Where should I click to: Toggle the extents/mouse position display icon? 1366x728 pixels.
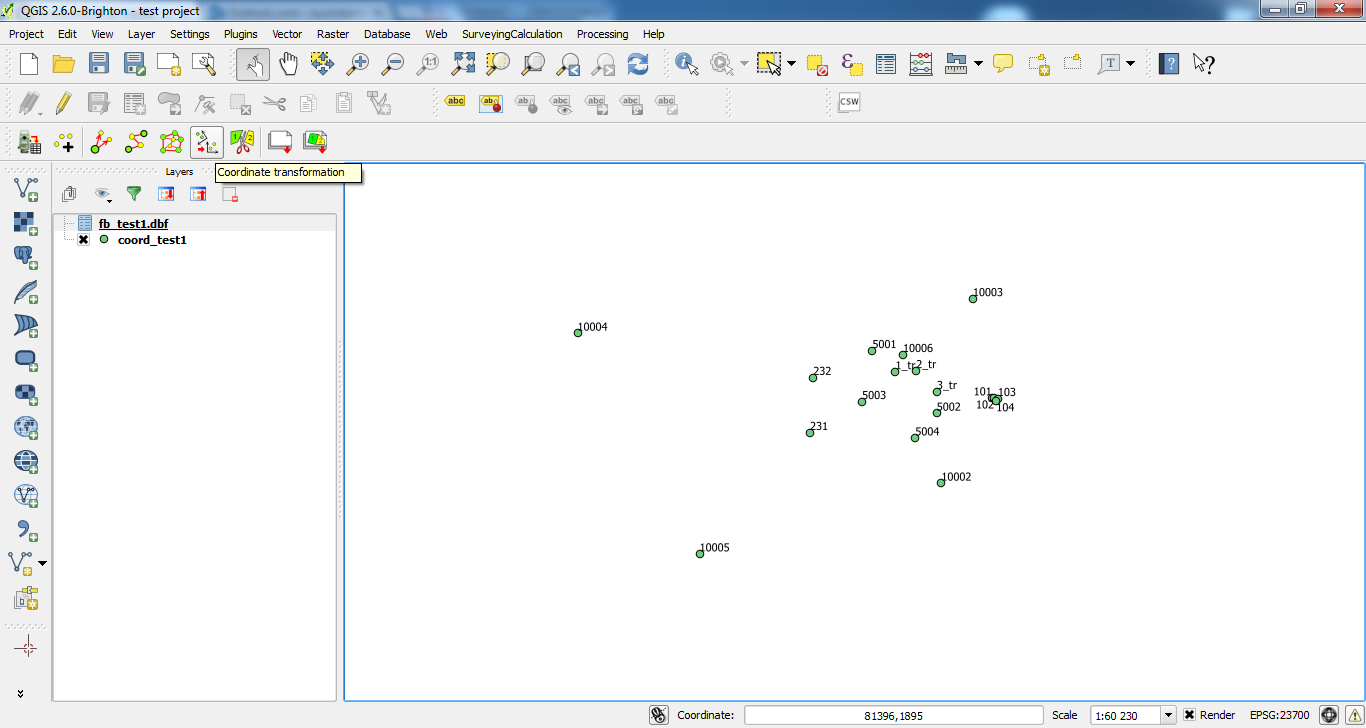pos(658,715)
